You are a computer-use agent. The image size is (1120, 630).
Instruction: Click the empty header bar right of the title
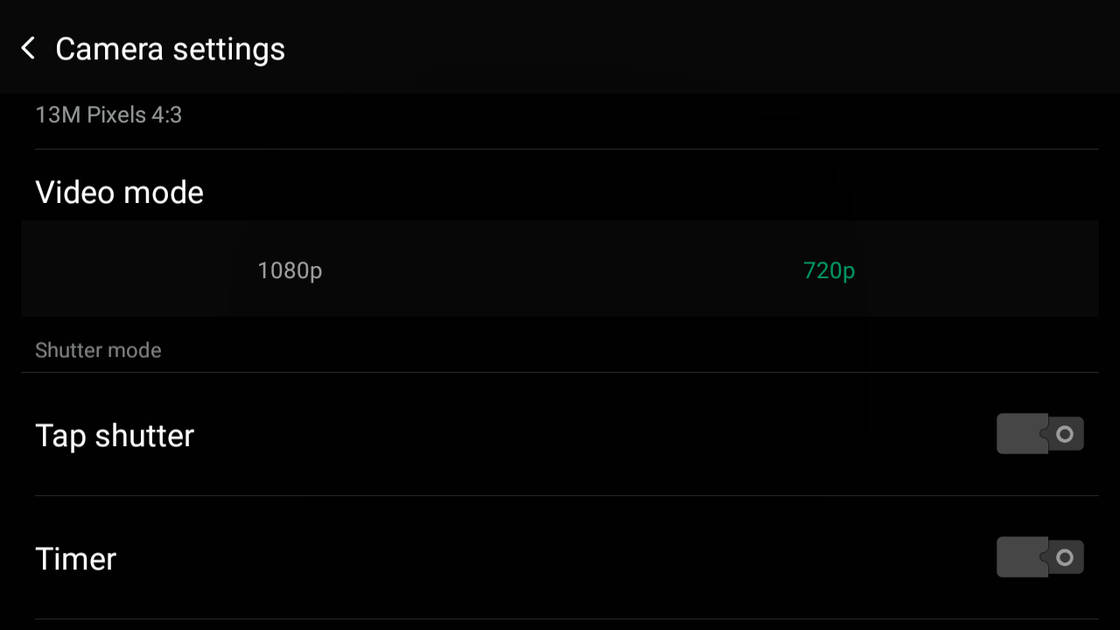click(x=700, y=48)
